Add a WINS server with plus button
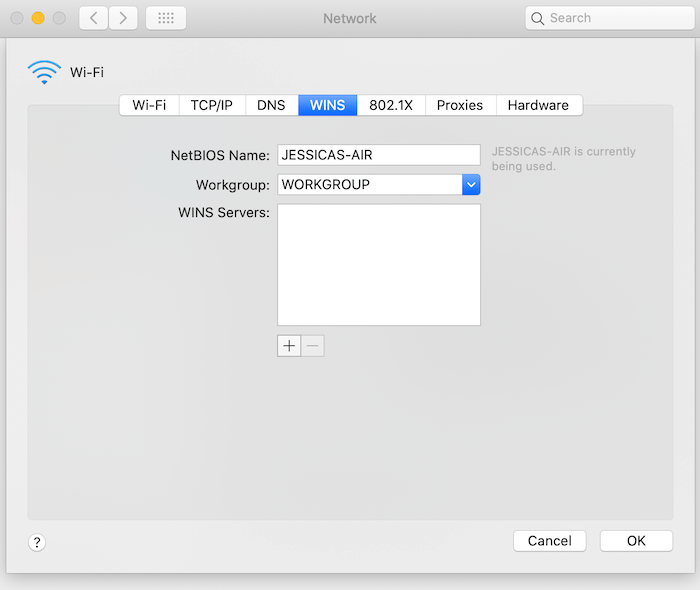Screen dimensions: 700x590 289,346
